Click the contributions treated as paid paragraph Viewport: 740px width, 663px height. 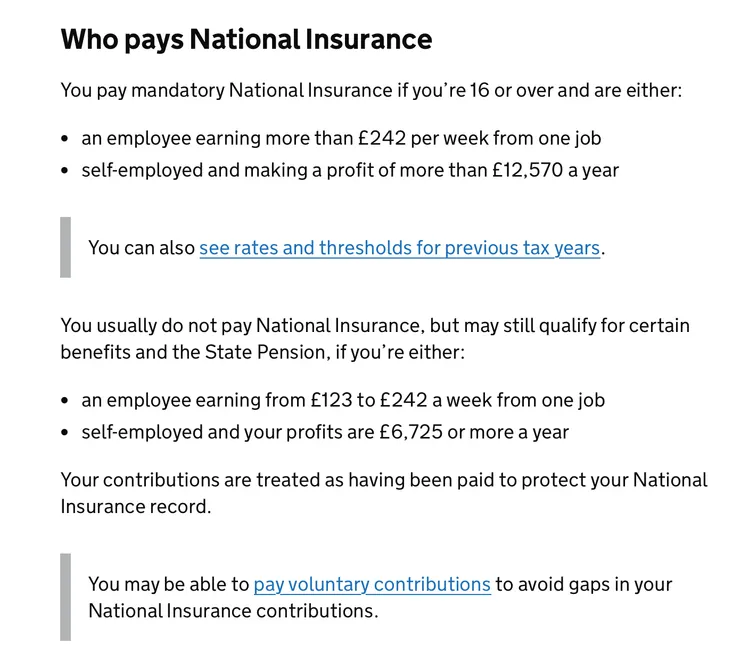point(384,493)
